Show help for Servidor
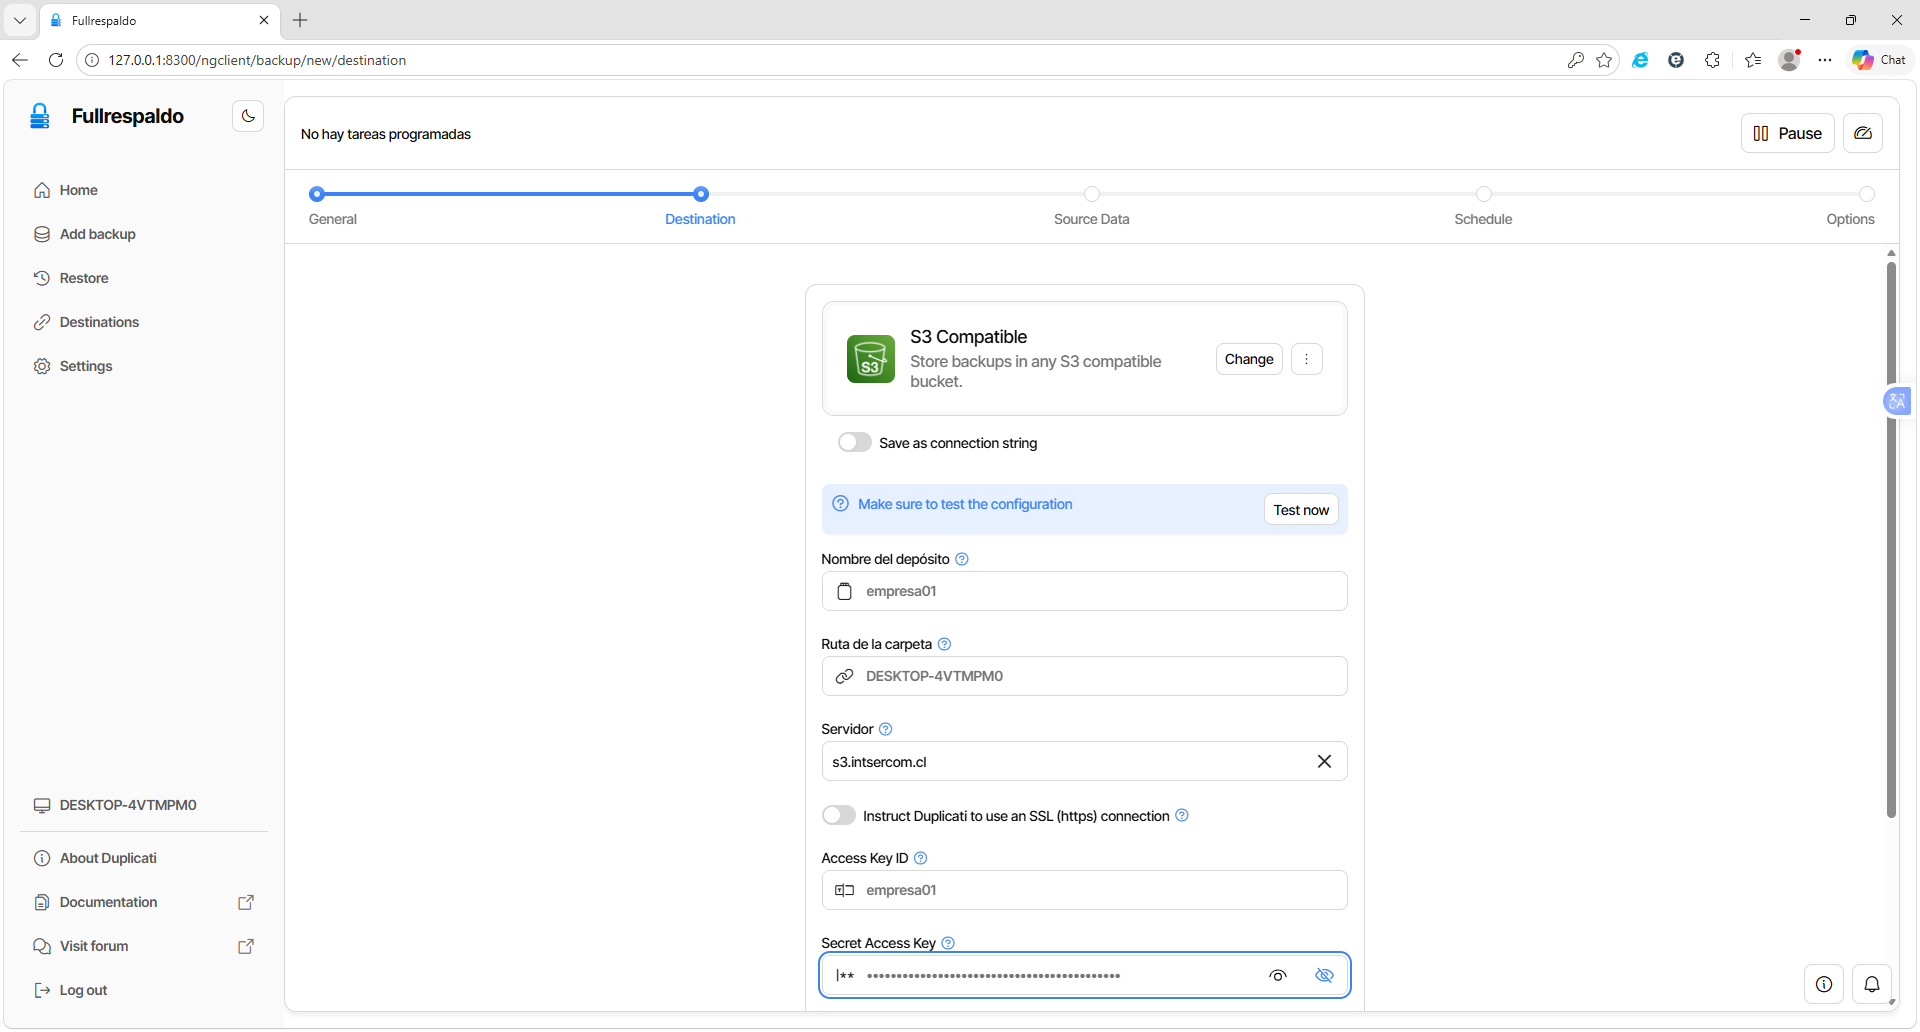This screenshot has height=1032, width=1920. click(x=885, y=729)
